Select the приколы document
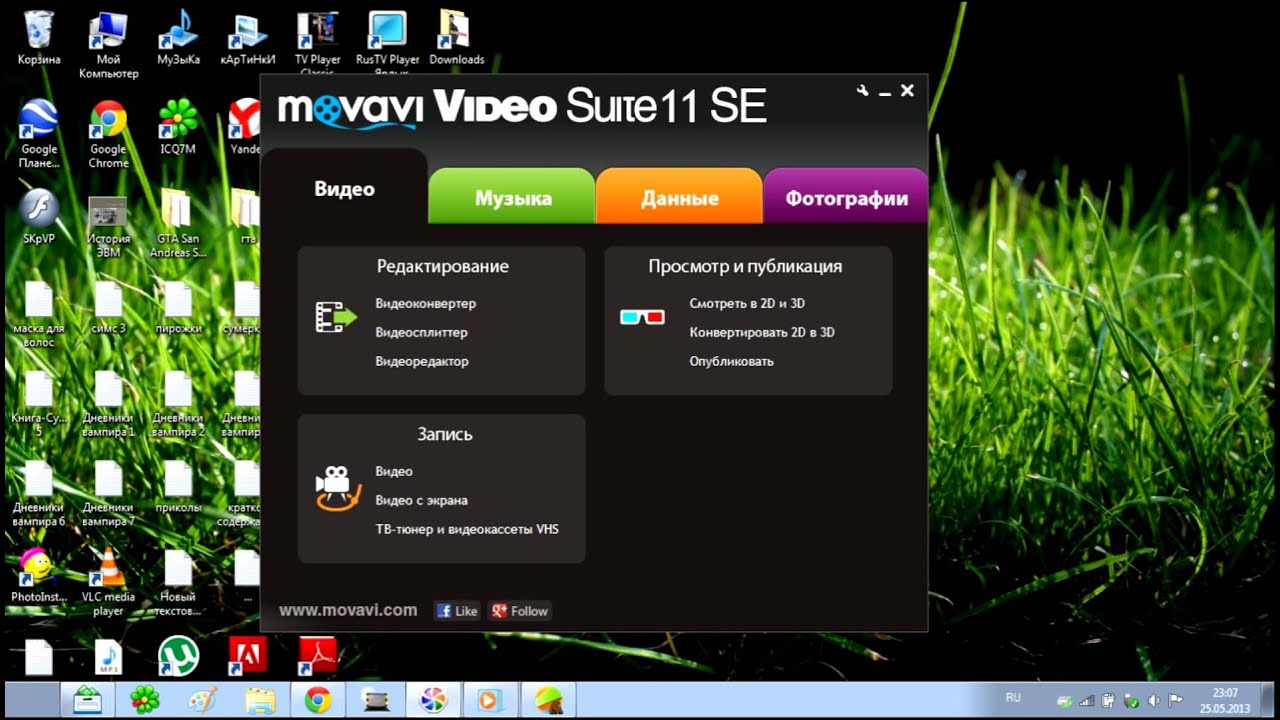Viewport: 1280px width, 720px height. 178,486
